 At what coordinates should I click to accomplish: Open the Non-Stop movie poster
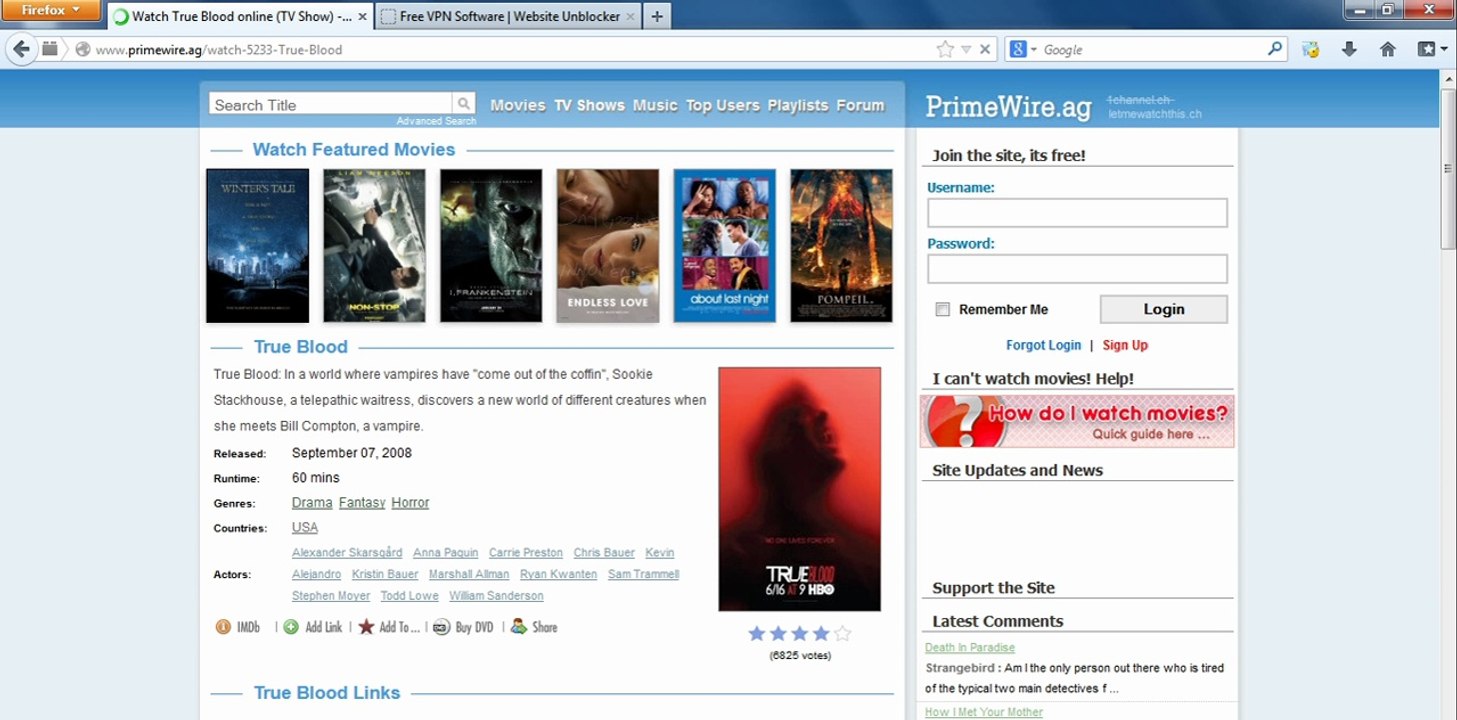click(x=374, y=245)
